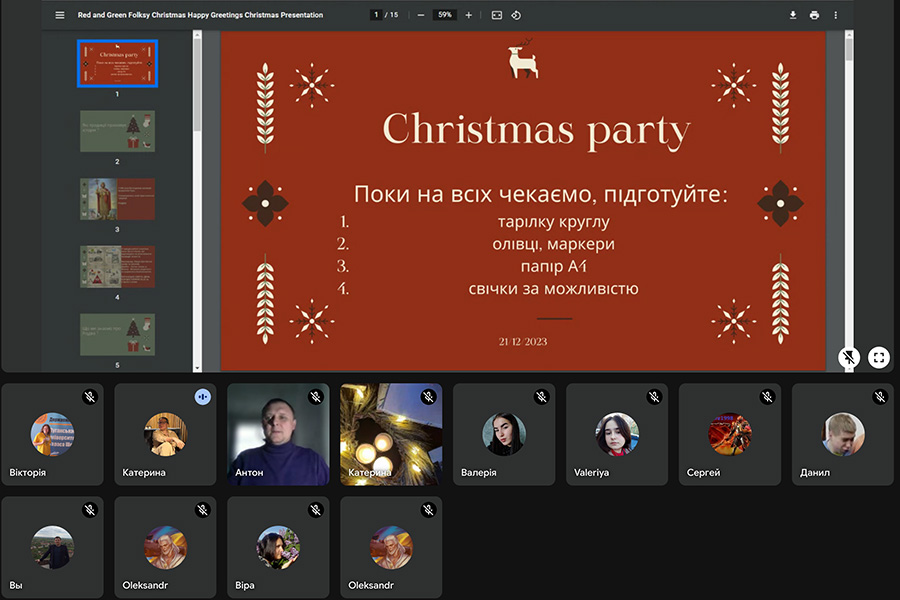Open the slide 3 thumbnail
The width and height of the screenshot is (900, 600).
117,199
